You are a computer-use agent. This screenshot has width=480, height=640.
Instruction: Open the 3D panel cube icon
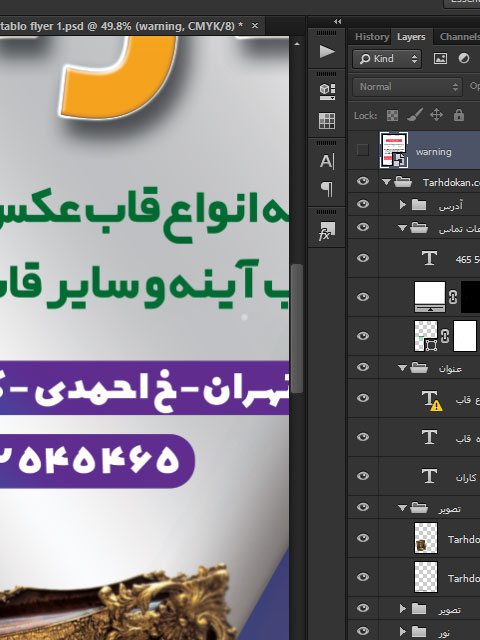(x=327, y=91)
